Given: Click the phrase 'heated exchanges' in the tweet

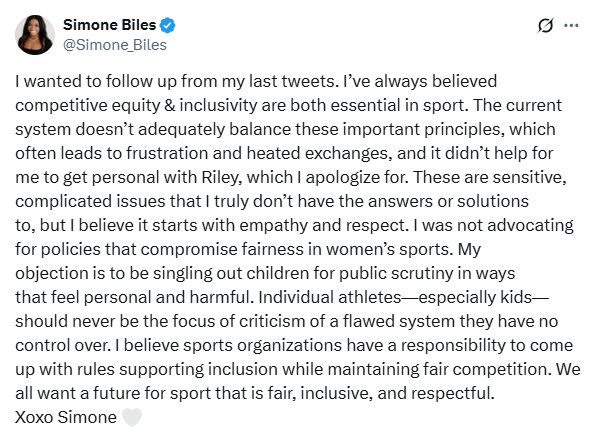Looking at the screenshot, I should click(317, 153).
